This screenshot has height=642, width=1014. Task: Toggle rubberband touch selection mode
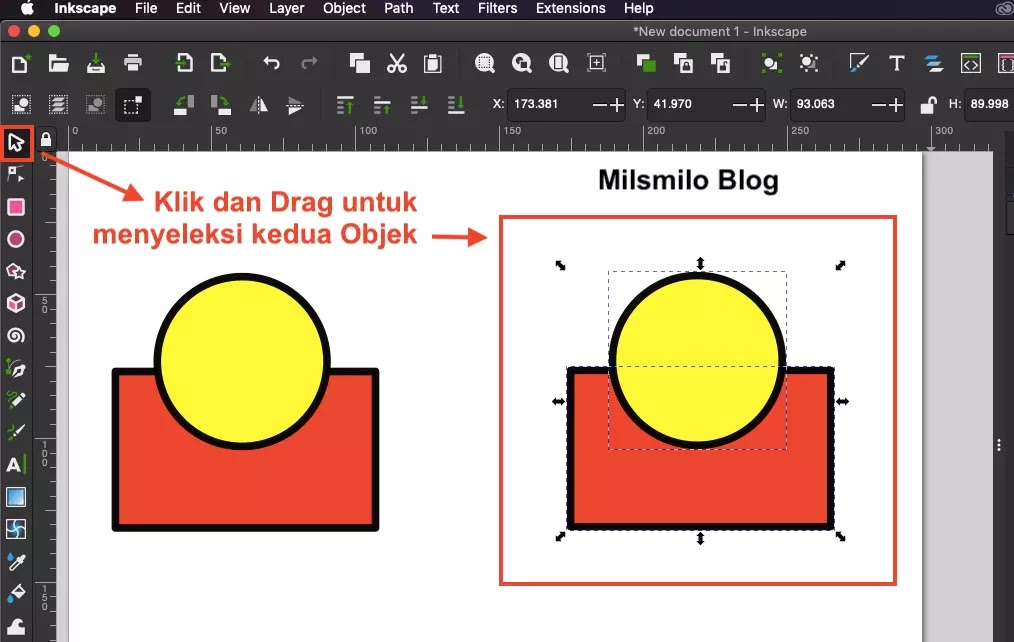pyautogui.click(x=133, y=105)
